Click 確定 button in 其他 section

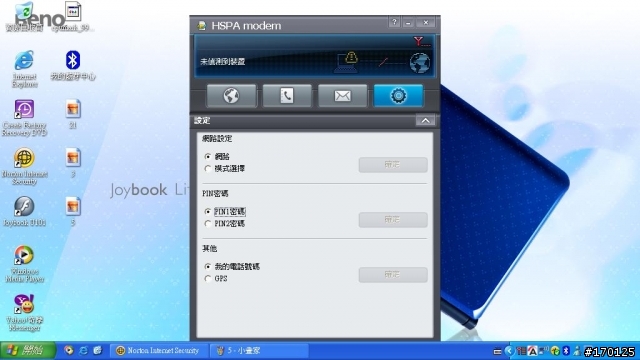pyautogui.click(x=393, y=275)
